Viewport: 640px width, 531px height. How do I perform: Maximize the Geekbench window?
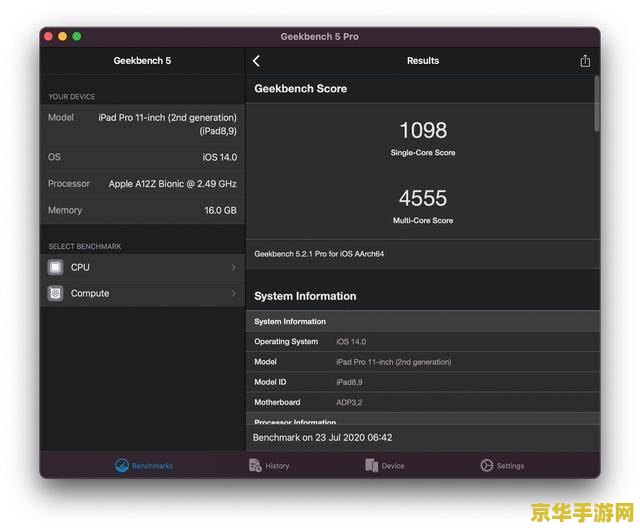tap(77, 36)
